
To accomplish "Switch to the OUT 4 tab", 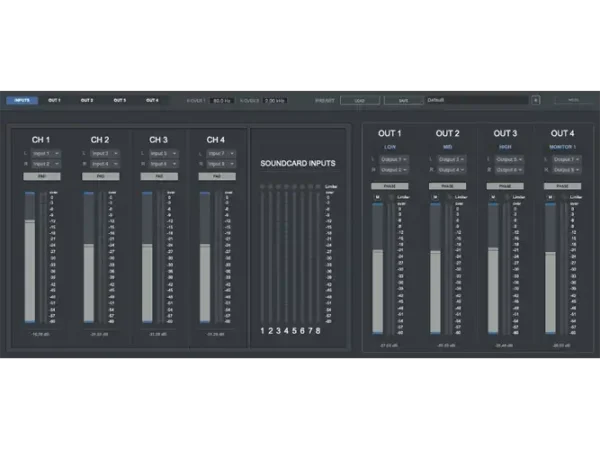I will (x=152, y=100).
